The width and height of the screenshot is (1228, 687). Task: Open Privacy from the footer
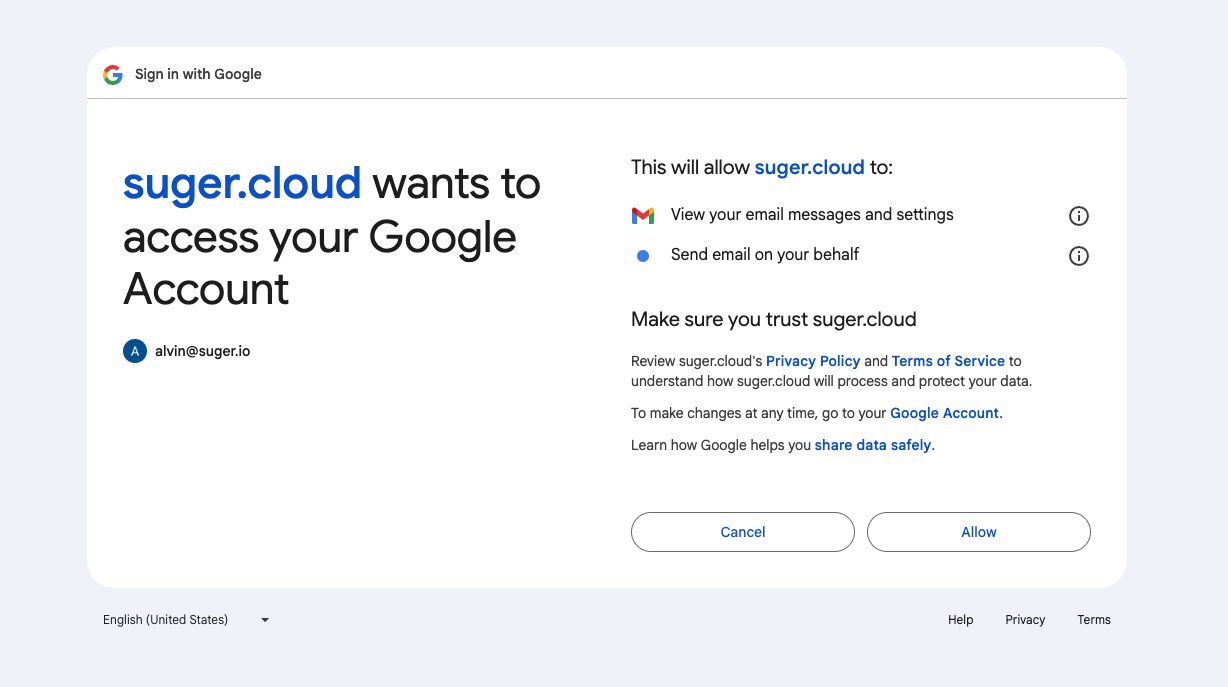click(x=1025, y=619)
